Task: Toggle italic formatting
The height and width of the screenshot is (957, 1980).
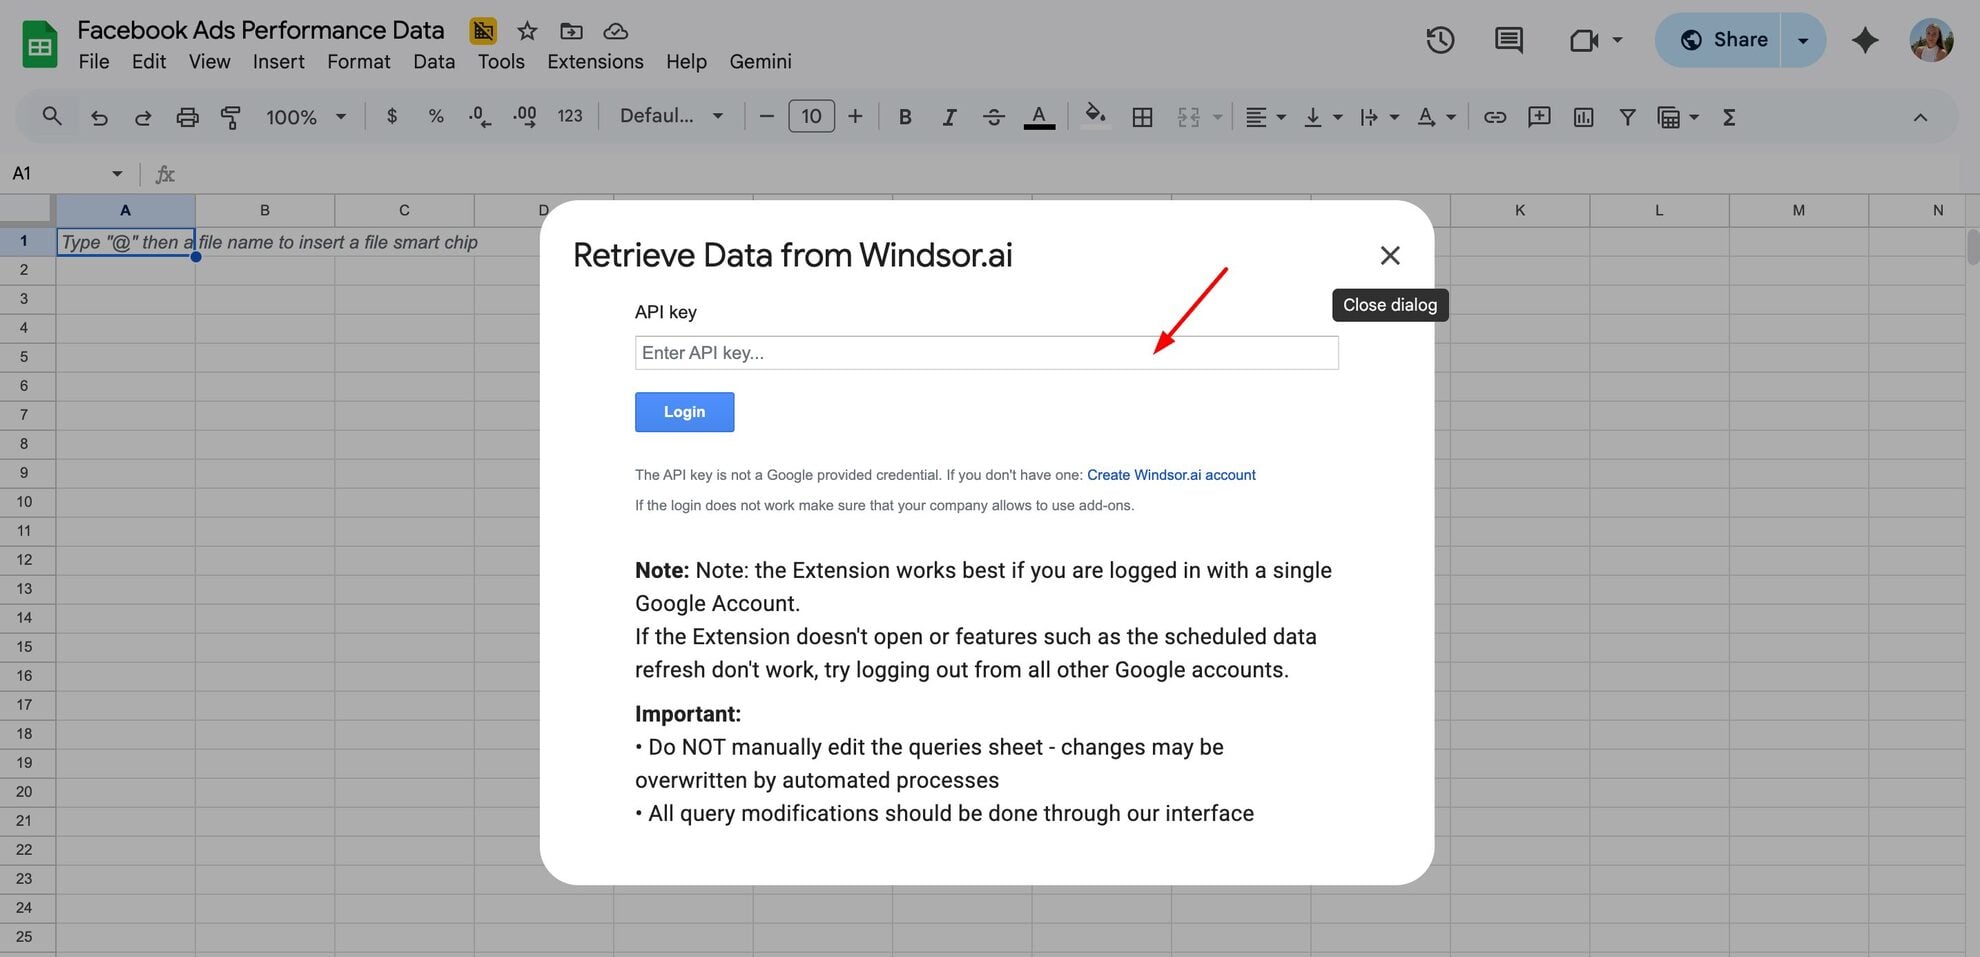Action: click(948, 116)
